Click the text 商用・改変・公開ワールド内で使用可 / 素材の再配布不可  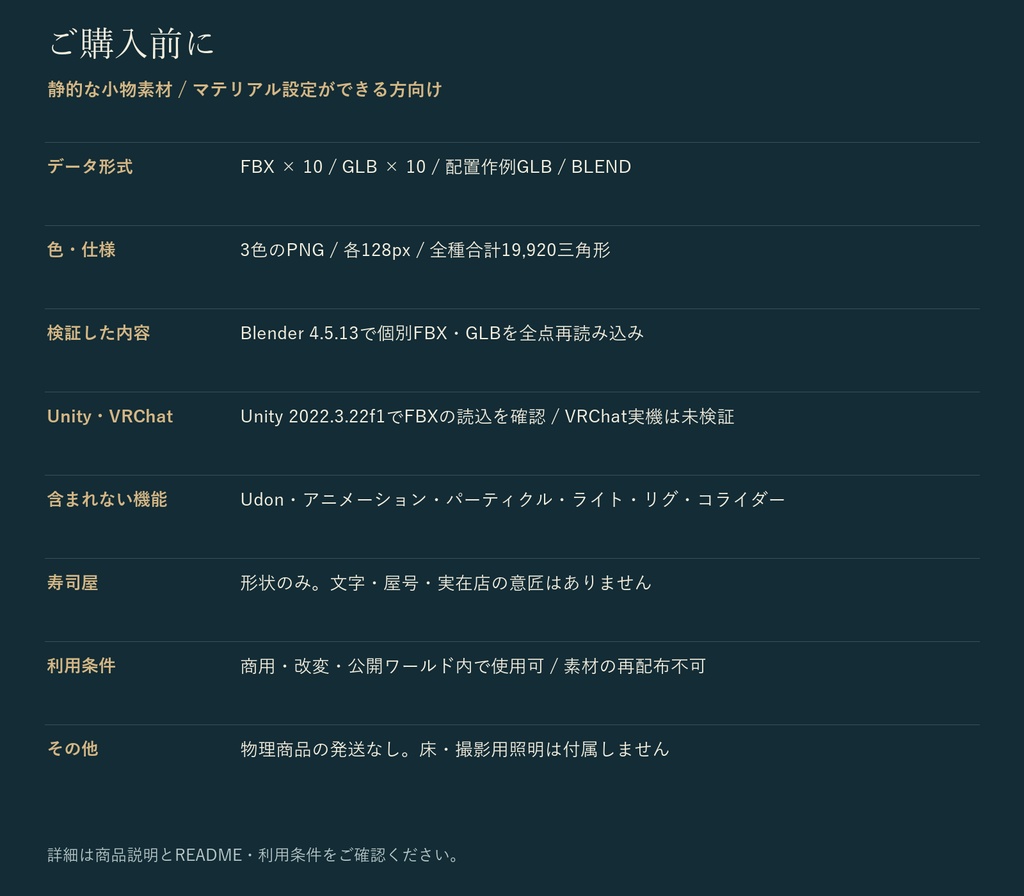coord(473,665)
